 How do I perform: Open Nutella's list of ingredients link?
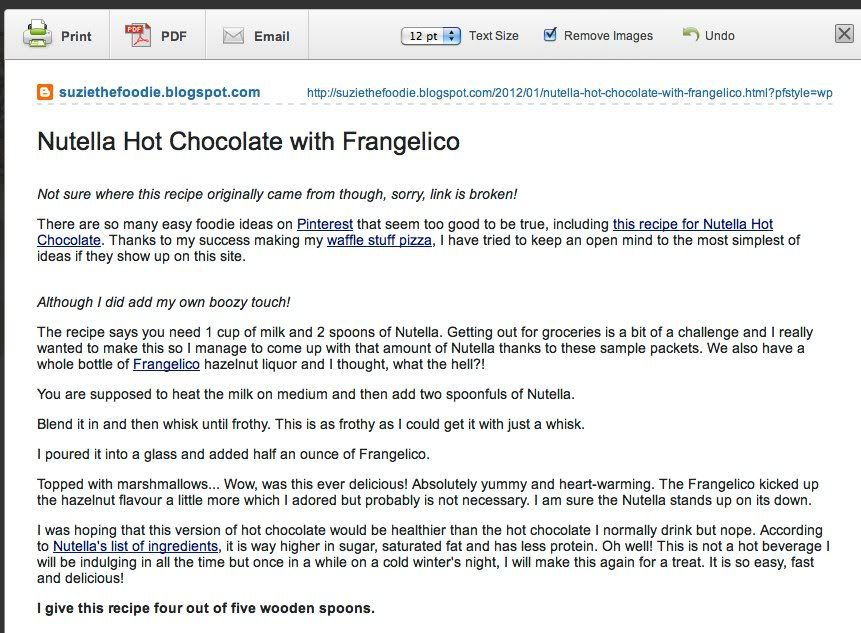point(136,546)
